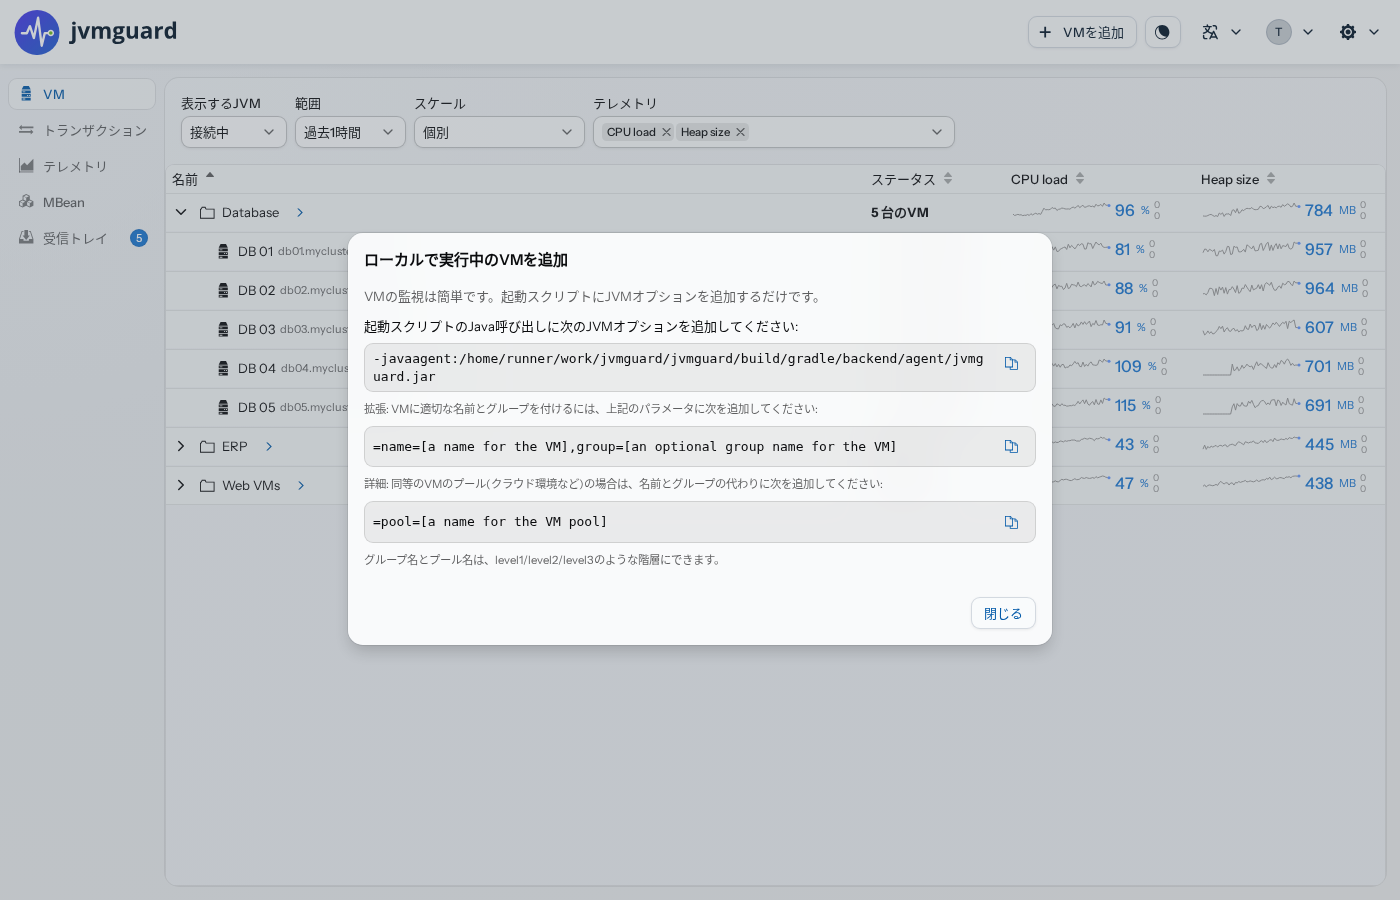1400x900 pixels.
Task: Copy the name and group parameter
Action: (x=1011, y=447)
